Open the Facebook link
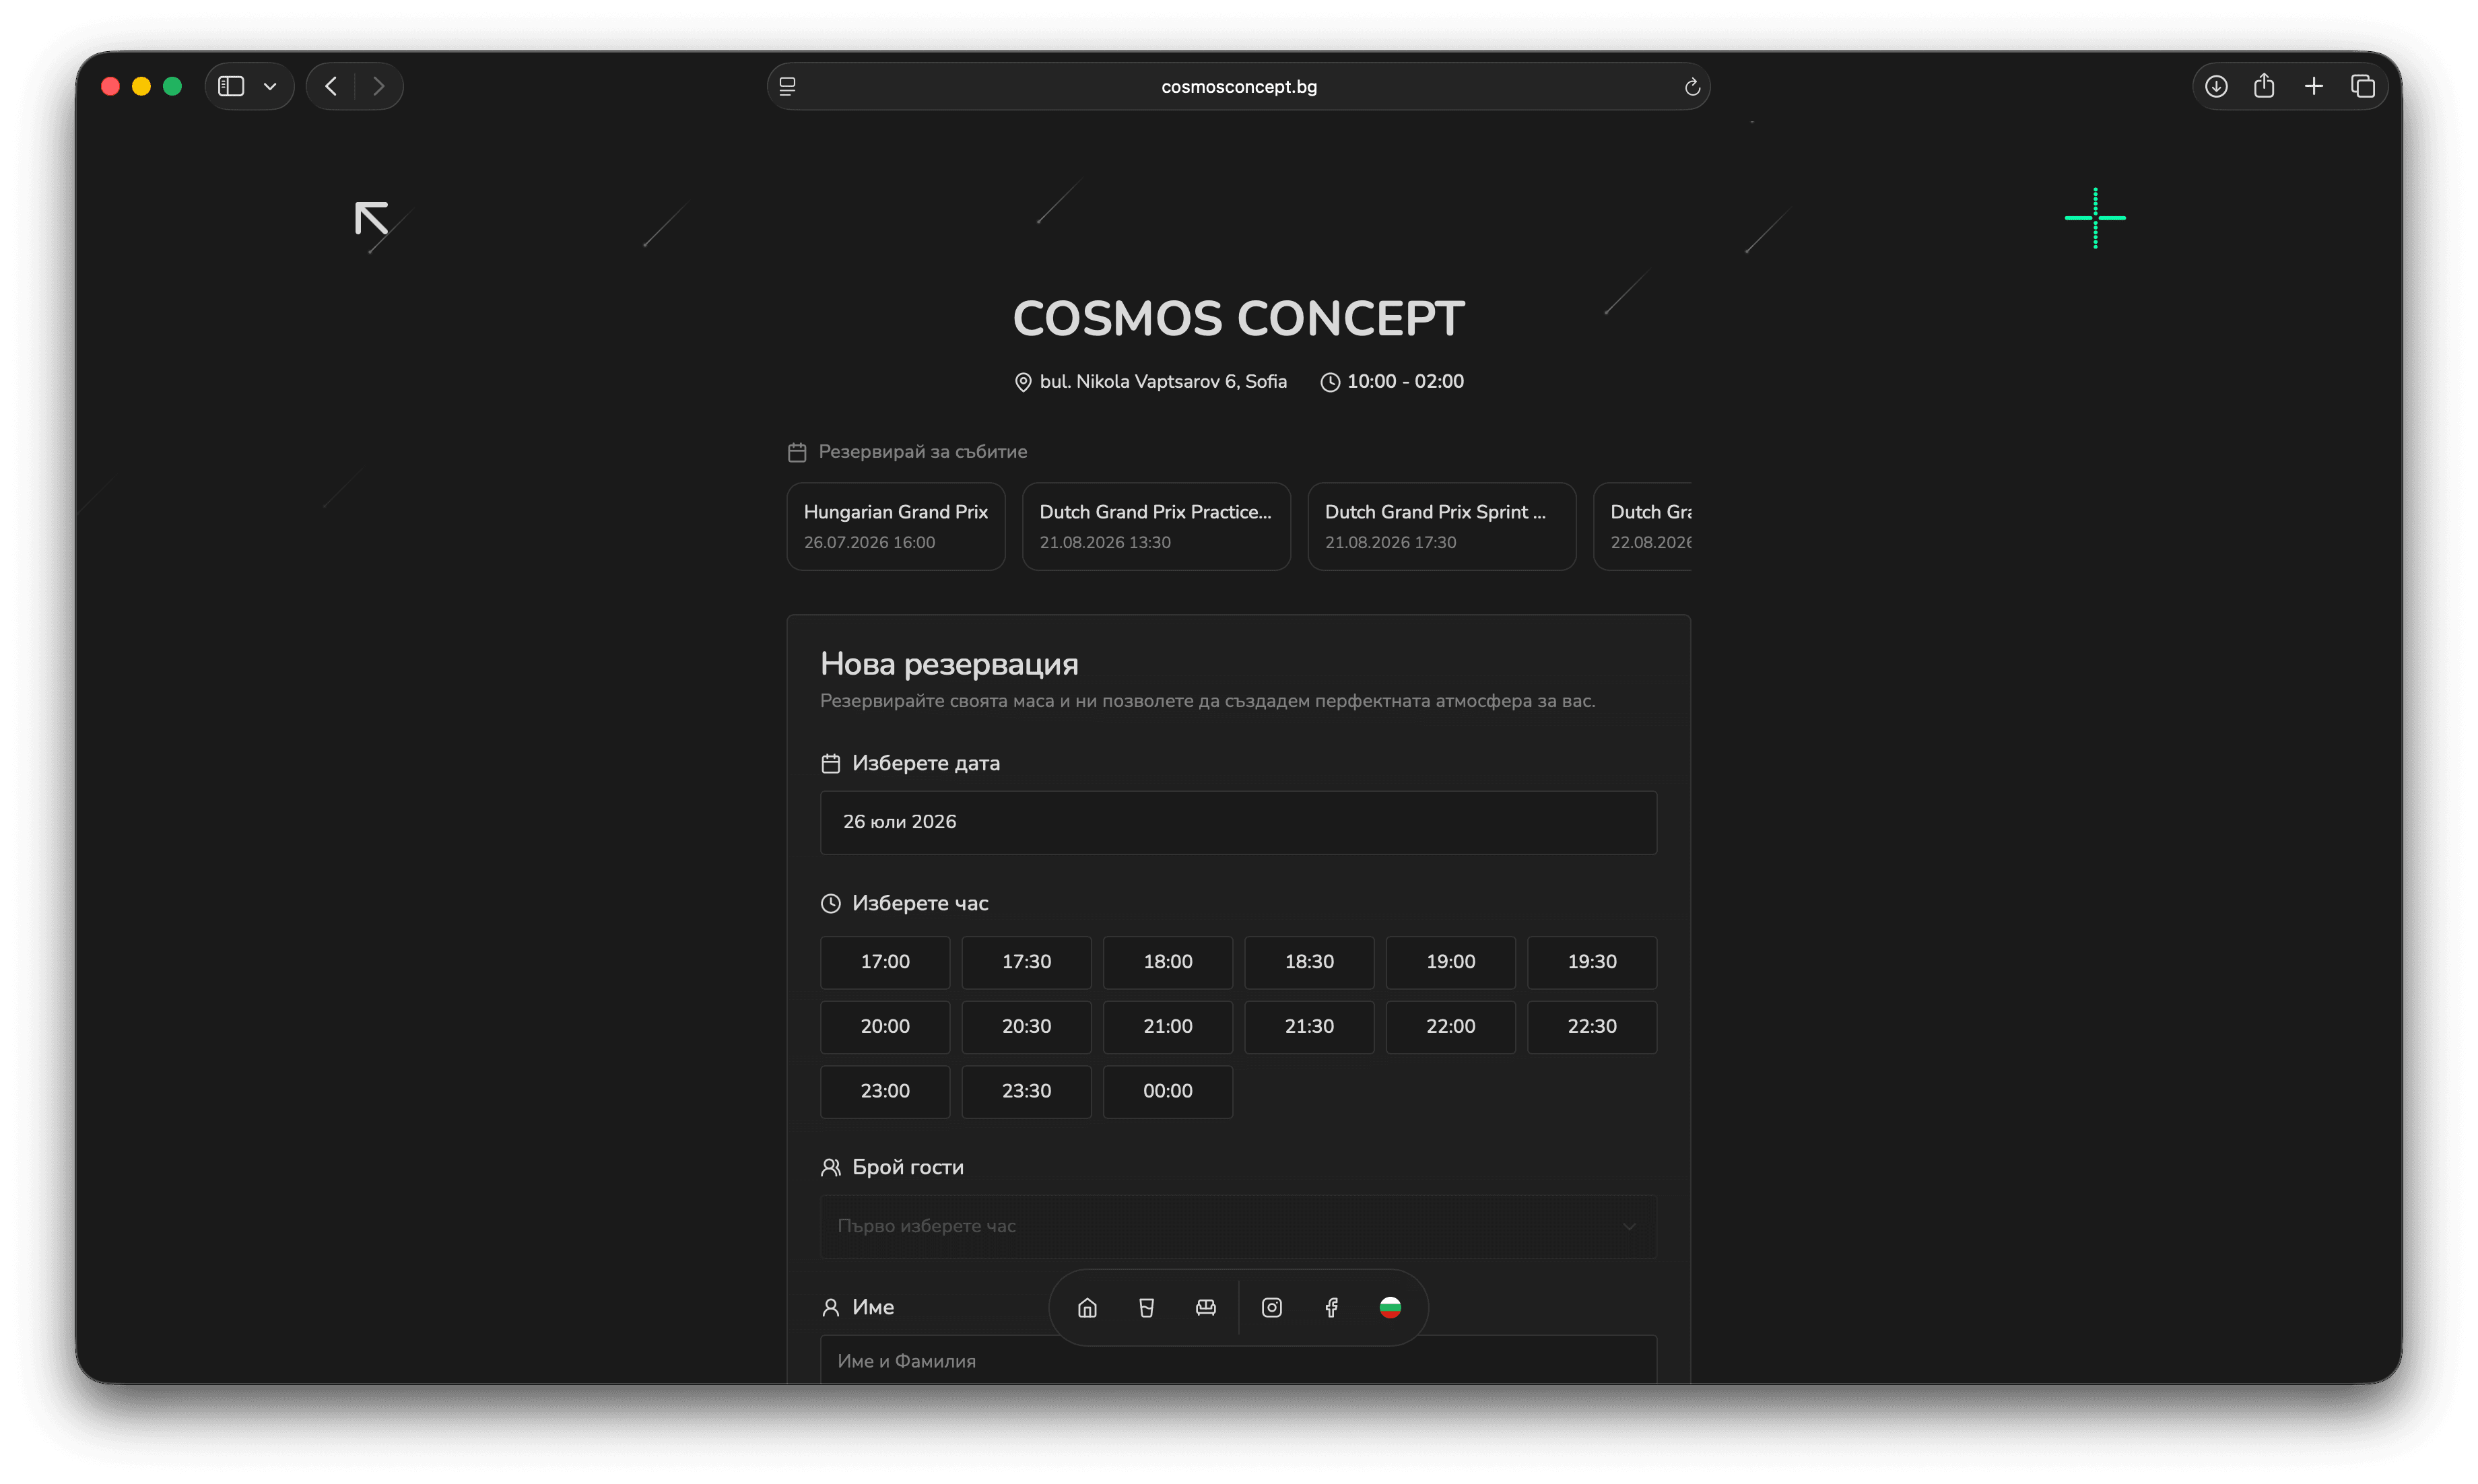 click(x=1331, y=1308)
